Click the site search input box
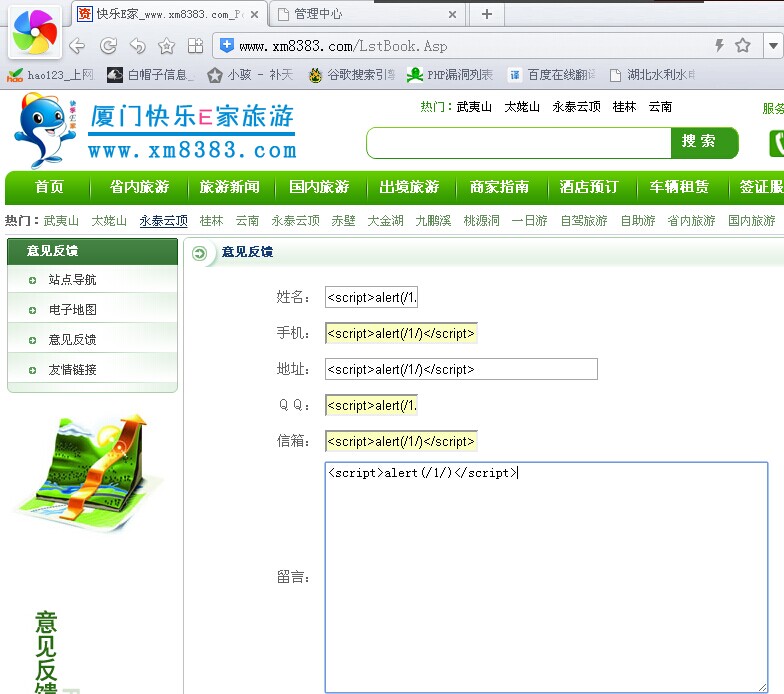784x694 pixels. coord(518,143)
